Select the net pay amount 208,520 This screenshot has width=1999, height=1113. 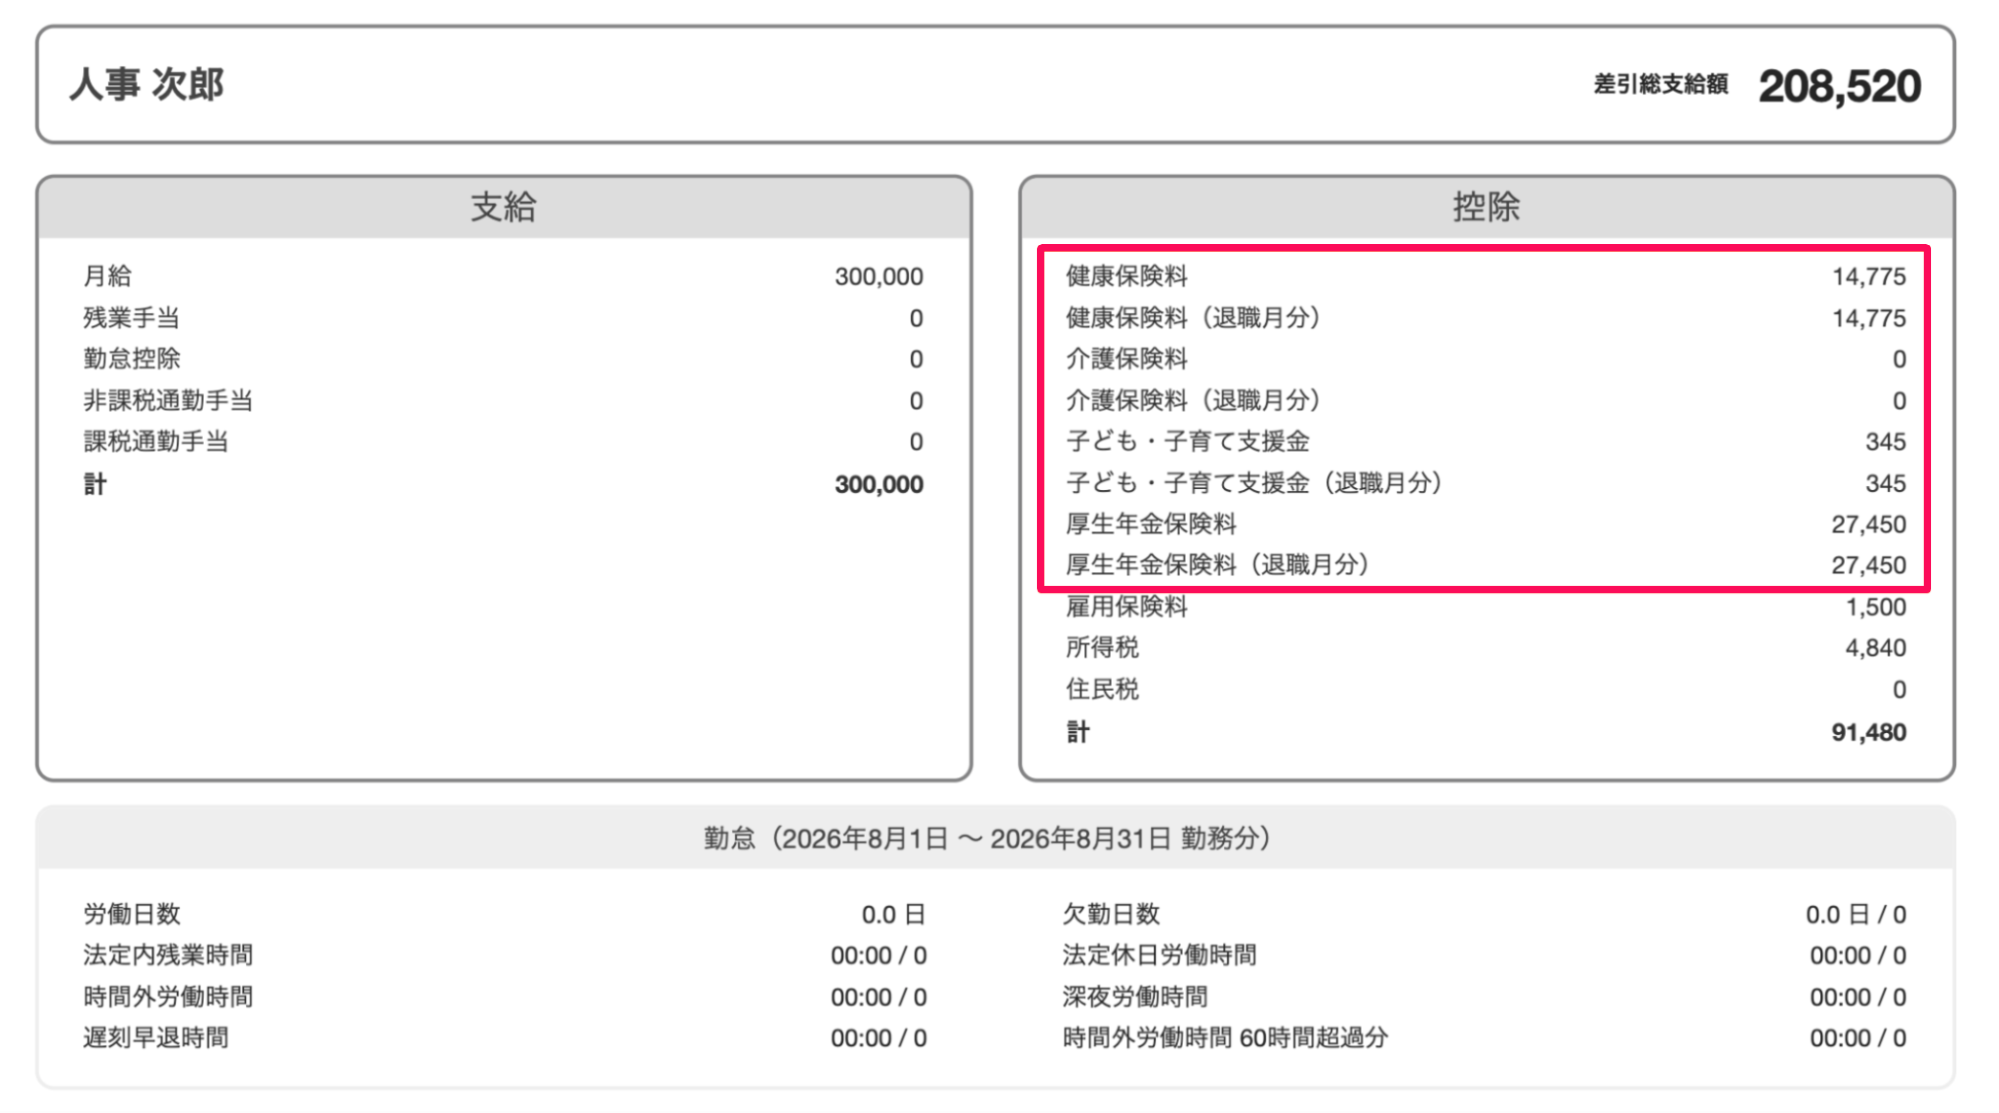tap(1839, 86)
